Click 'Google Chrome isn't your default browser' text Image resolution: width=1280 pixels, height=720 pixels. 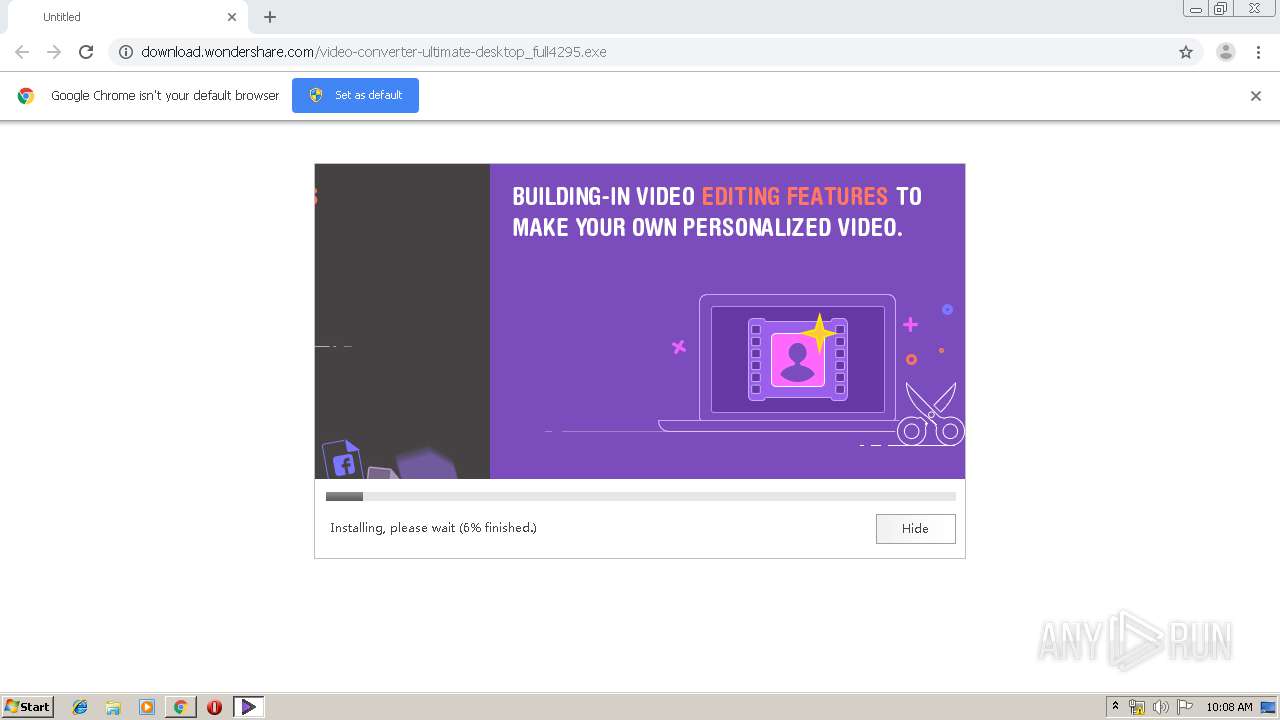[165, 96]
